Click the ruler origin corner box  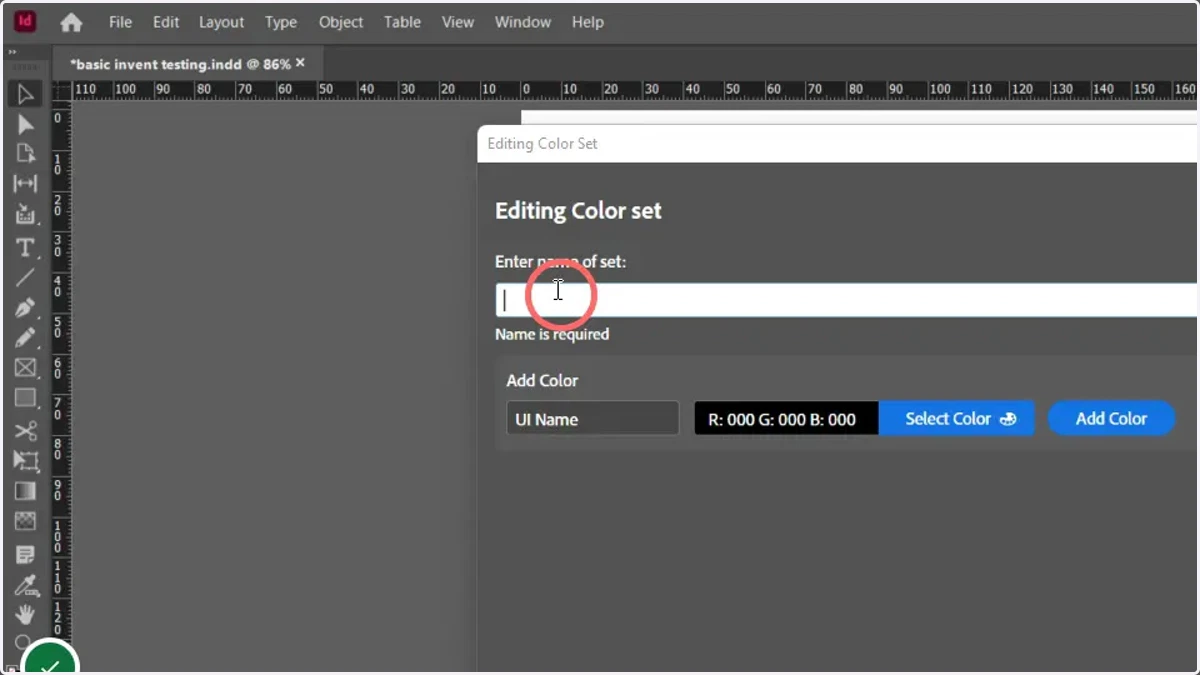tap(60, 89)
